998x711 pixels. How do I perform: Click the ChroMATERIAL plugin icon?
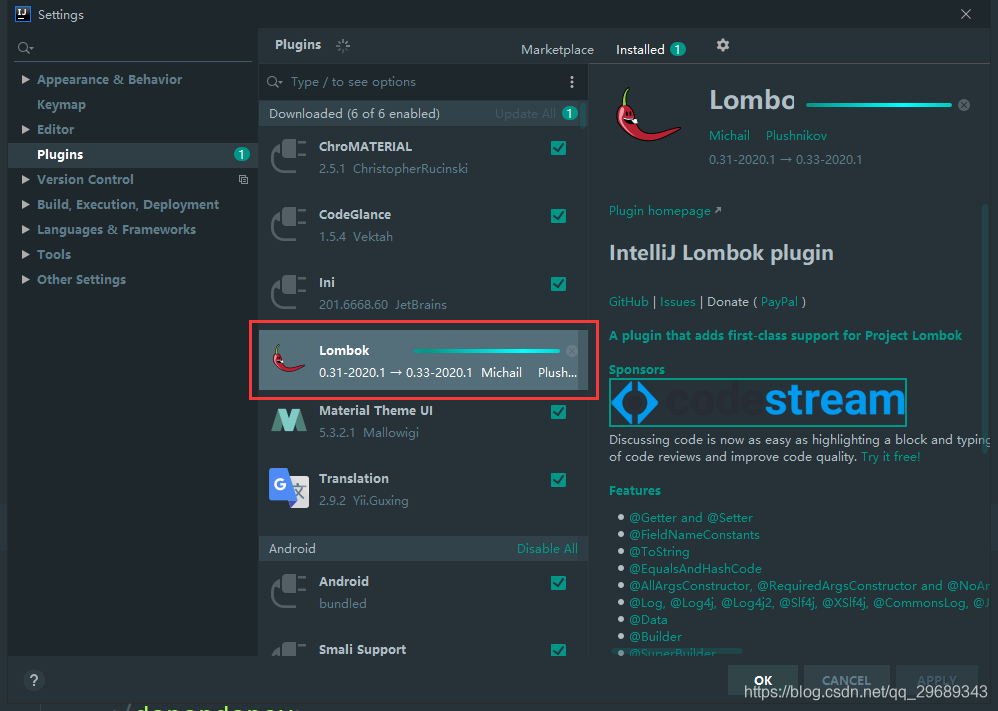pos(288,157)
